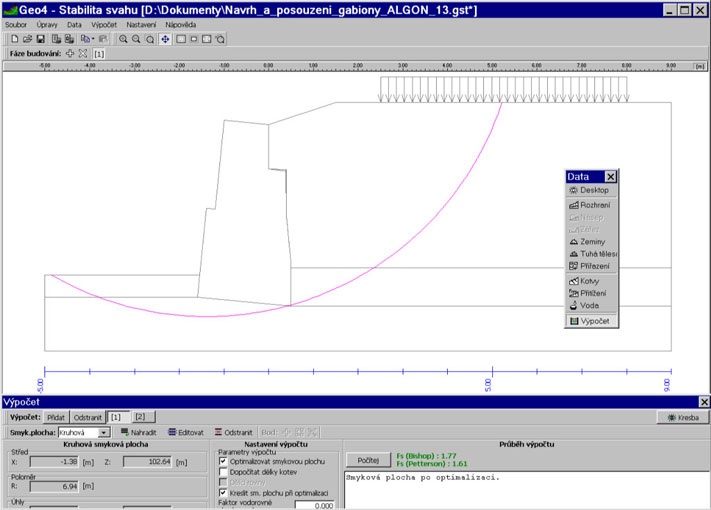This screenshot has height=510, width=711.
Task: Switch to analysis tab [1]
Action: 116,417
